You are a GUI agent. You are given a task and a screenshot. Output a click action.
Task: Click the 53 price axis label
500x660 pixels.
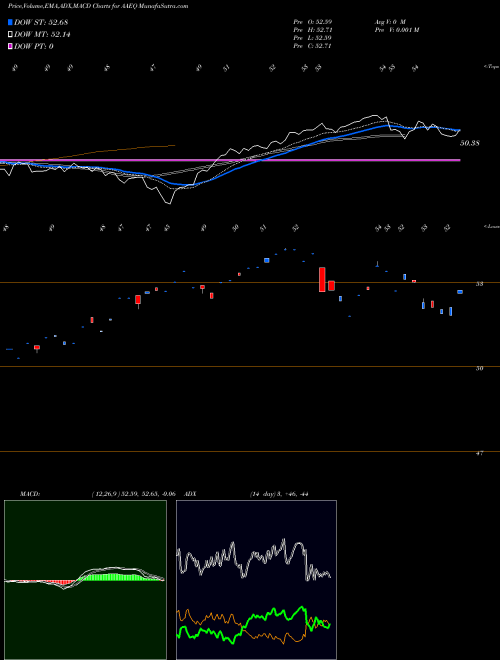point(479,284)
